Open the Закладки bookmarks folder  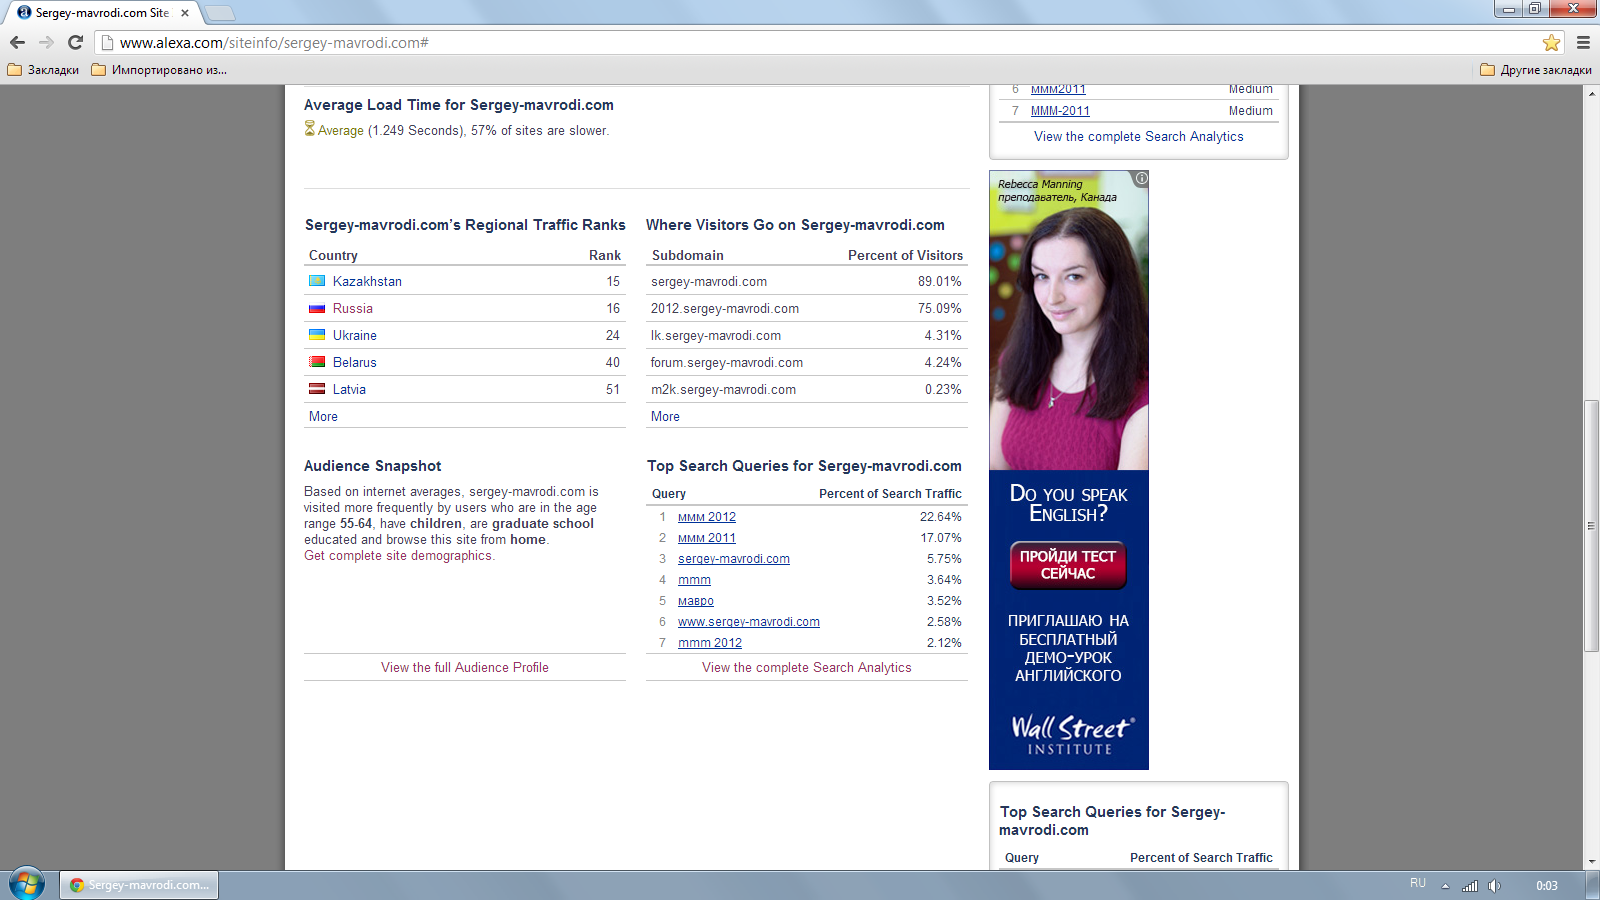click(43, 70)
